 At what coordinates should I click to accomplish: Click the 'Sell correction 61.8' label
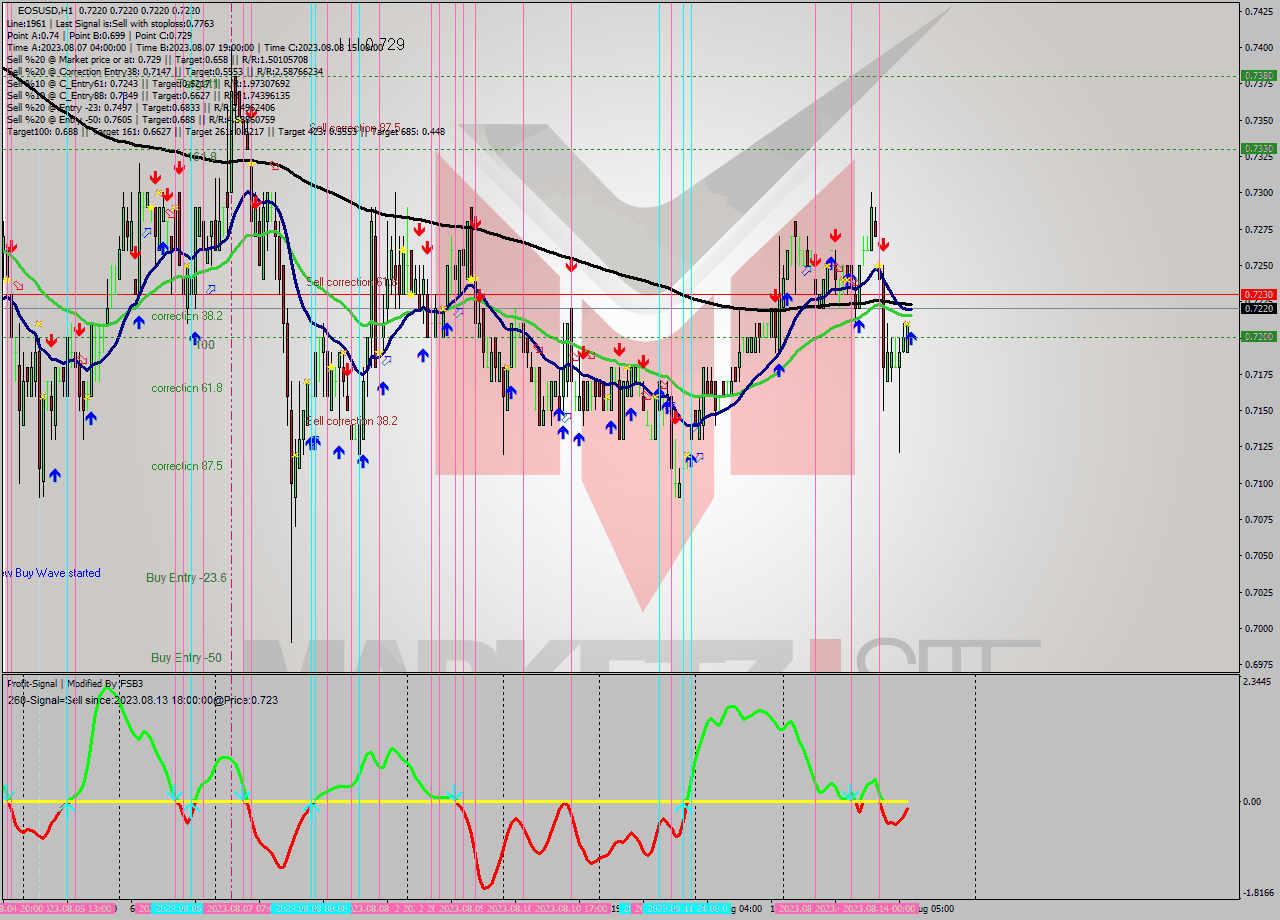352,283
